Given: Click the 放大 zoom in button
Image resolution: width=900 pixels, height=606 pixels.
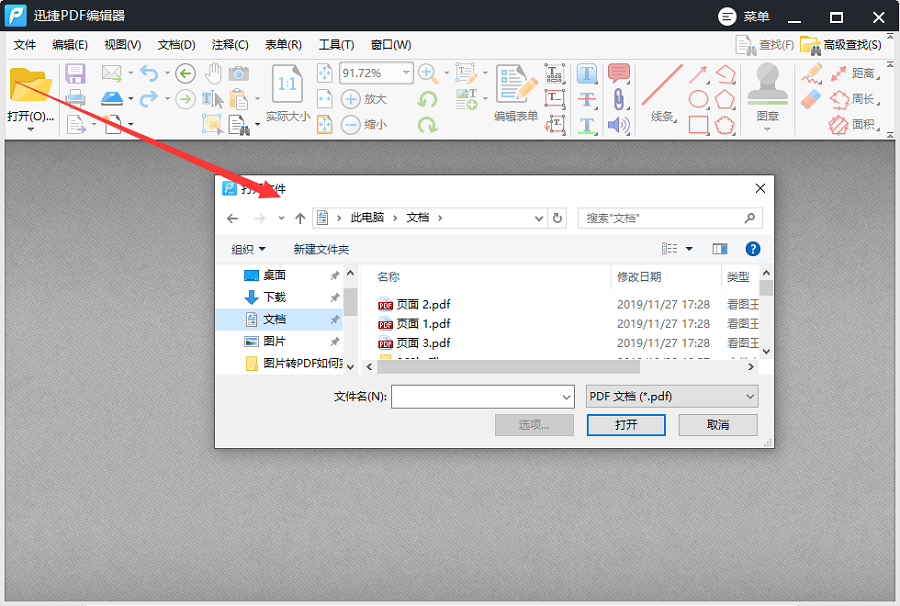Looking at the screenshot, I should (x=364, y=99).
